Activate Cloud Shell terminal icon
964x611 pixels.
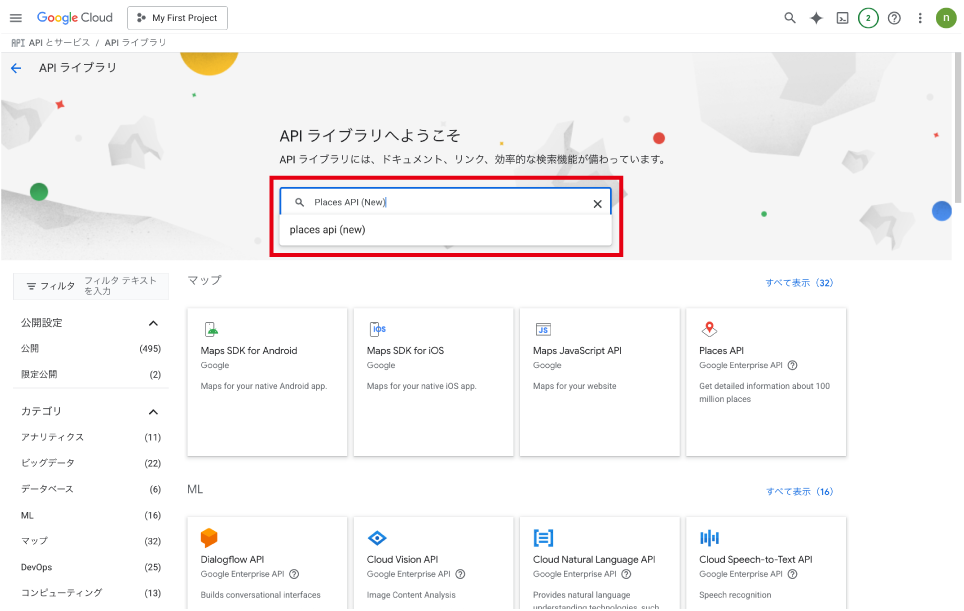(x=842, y=18)
